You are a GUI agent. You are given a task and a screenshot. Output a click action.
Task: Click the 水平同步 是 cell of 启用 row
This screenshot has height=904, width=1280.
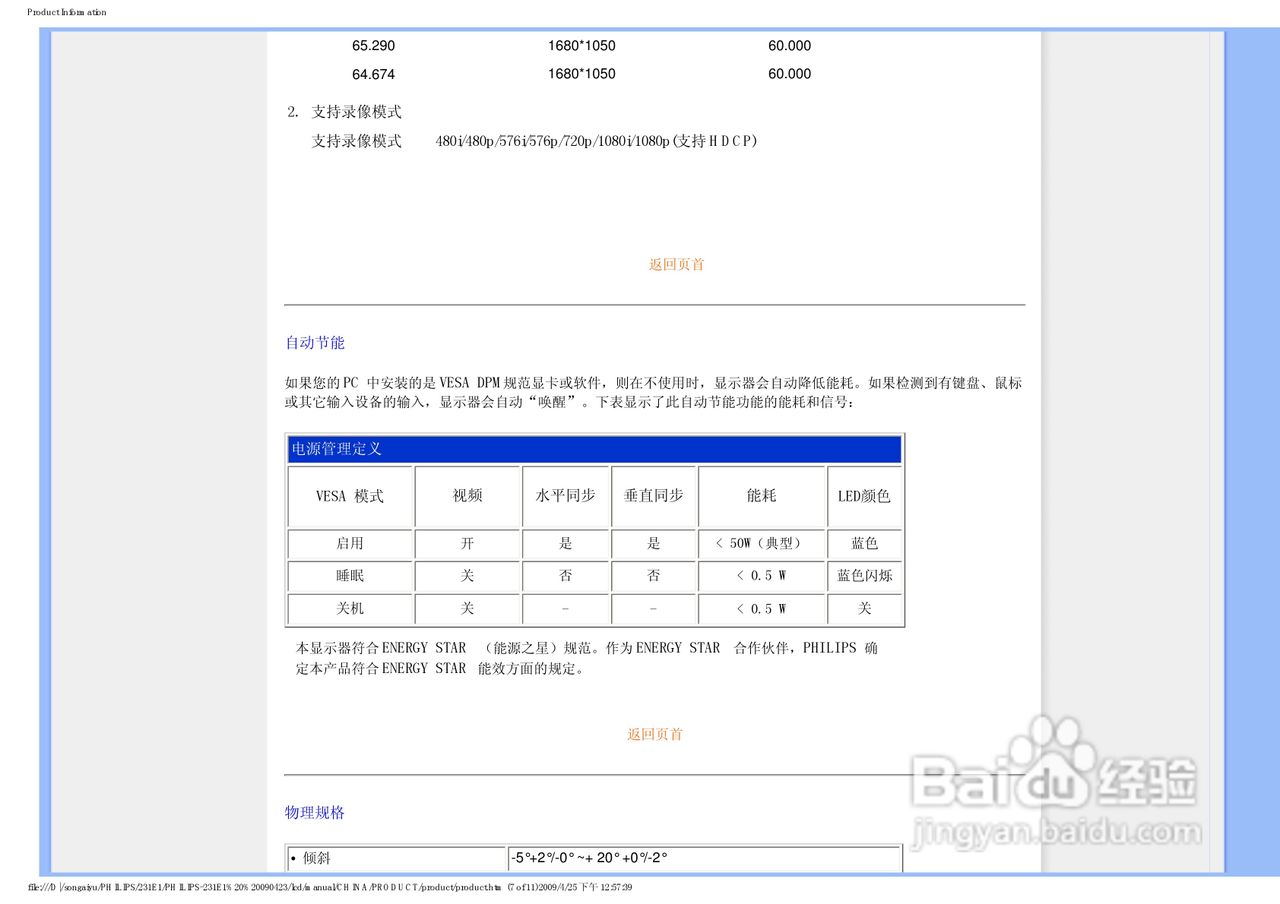(565, 544)
